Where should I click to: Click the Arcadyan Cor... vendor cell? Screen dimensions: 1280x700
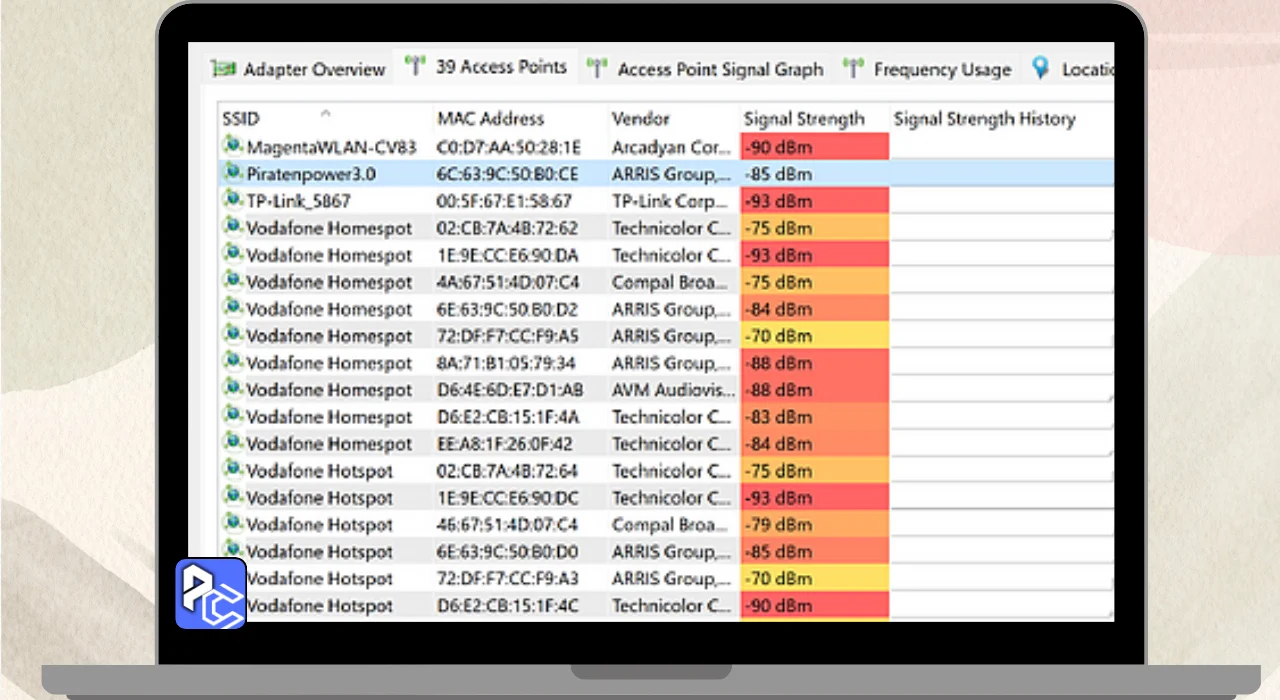click(672, 147)
